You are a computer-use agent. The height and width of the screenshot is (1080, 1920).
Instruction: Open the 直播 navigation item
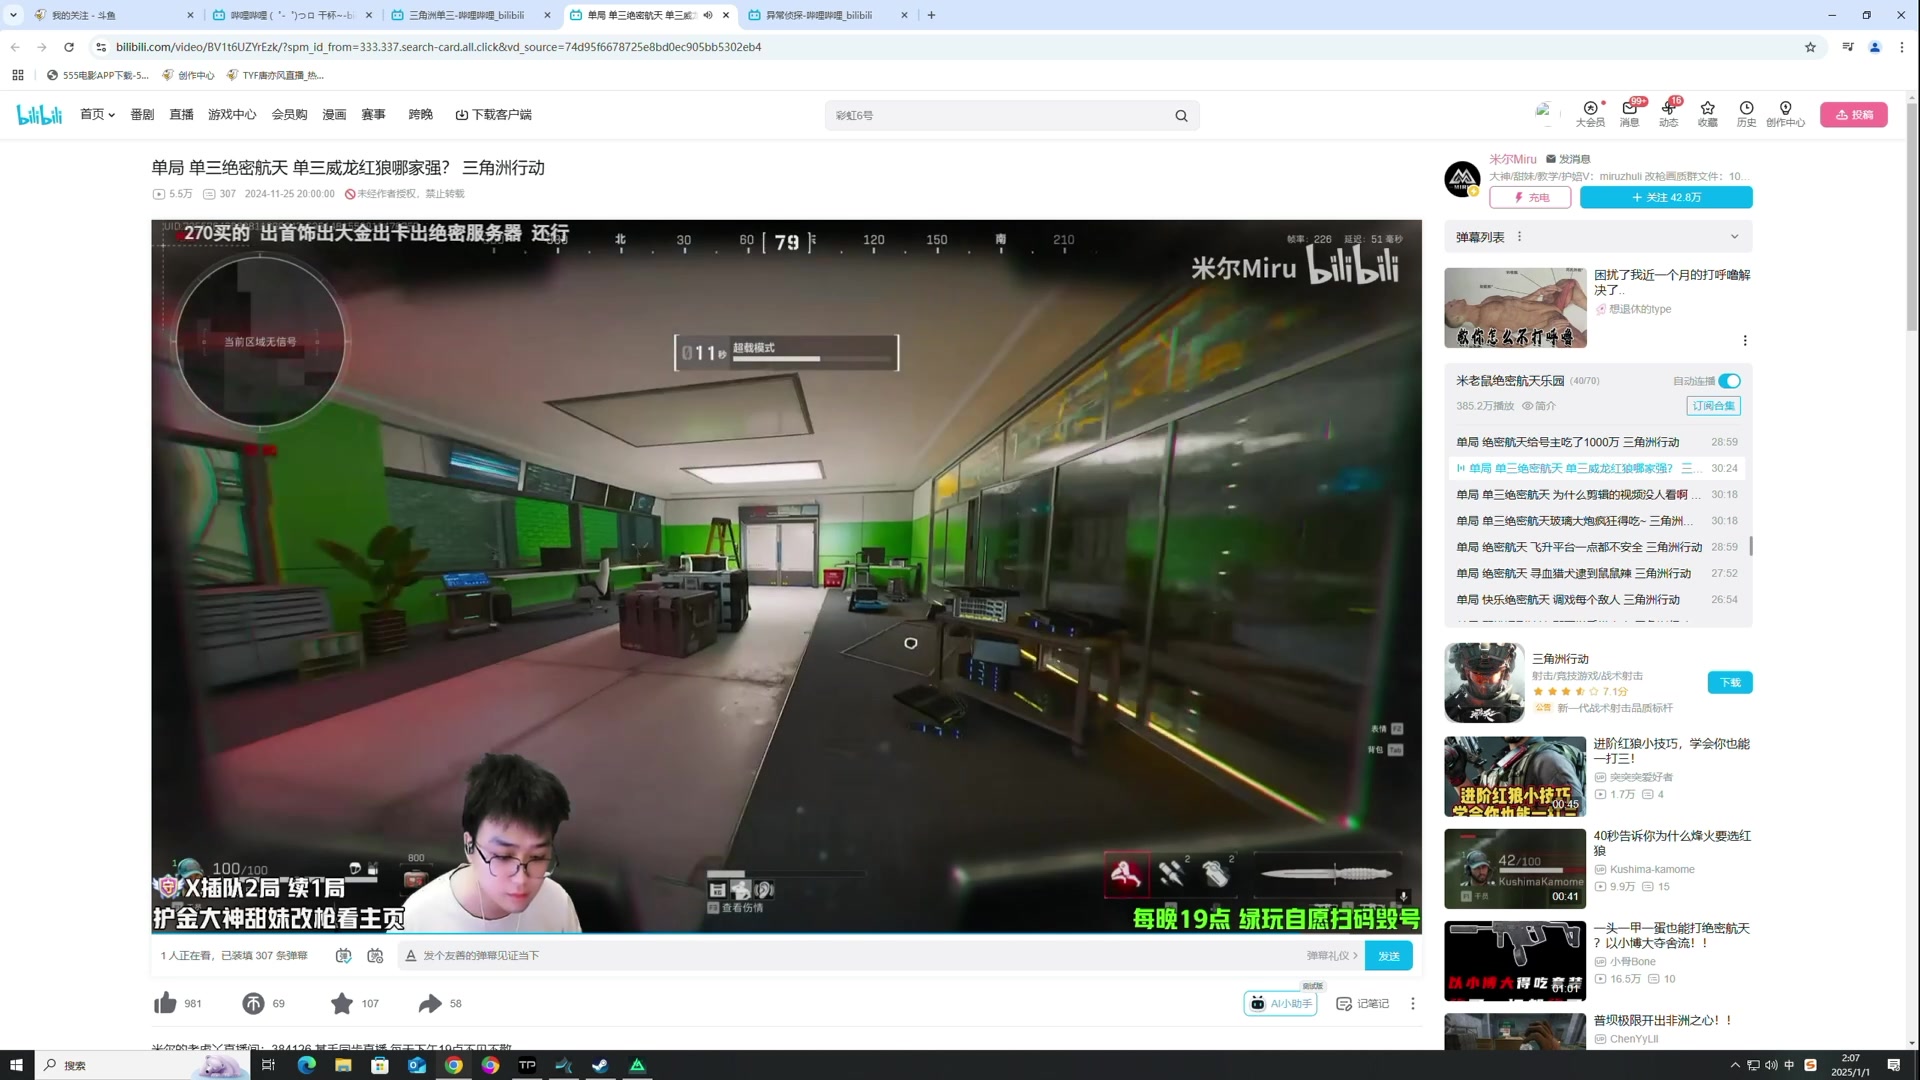tap(181, 115)
